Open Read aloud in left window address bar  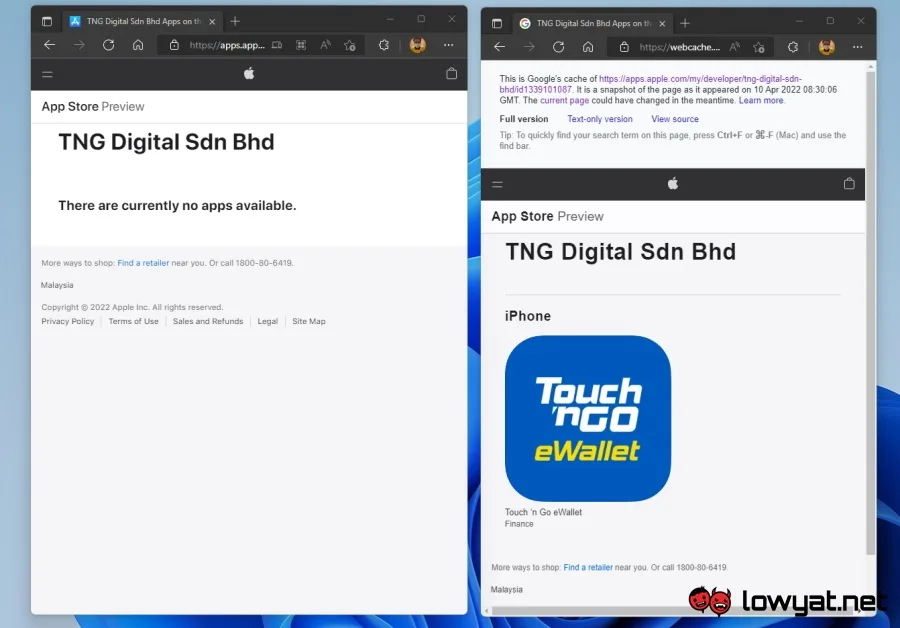click(325, 45)
